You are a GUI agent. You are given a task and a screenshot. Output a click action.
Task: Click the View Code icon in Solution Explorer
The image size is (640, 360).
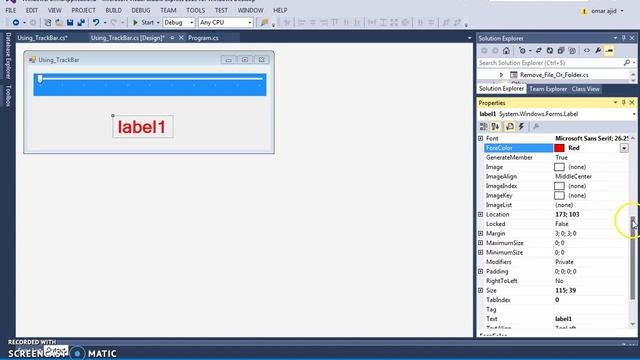587,51
